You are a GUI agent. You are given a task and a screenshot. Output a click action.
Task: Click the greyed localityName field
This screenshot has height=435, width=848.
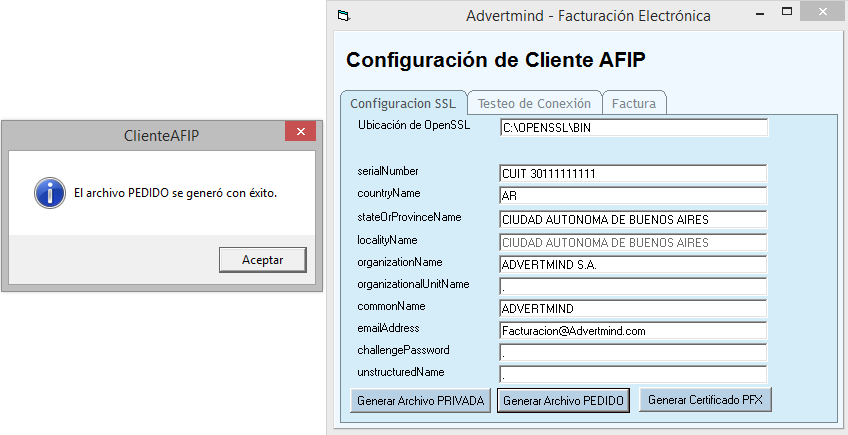[x=633, y=242]
